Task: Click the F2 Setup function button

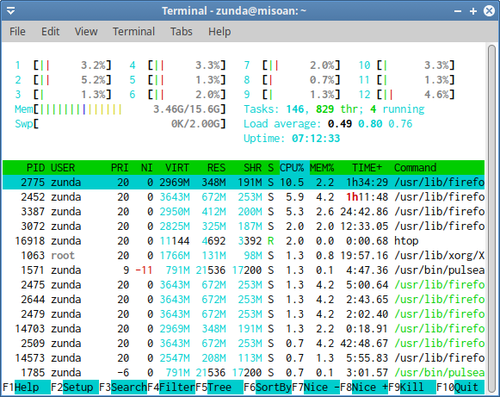Action: (75, 387)
